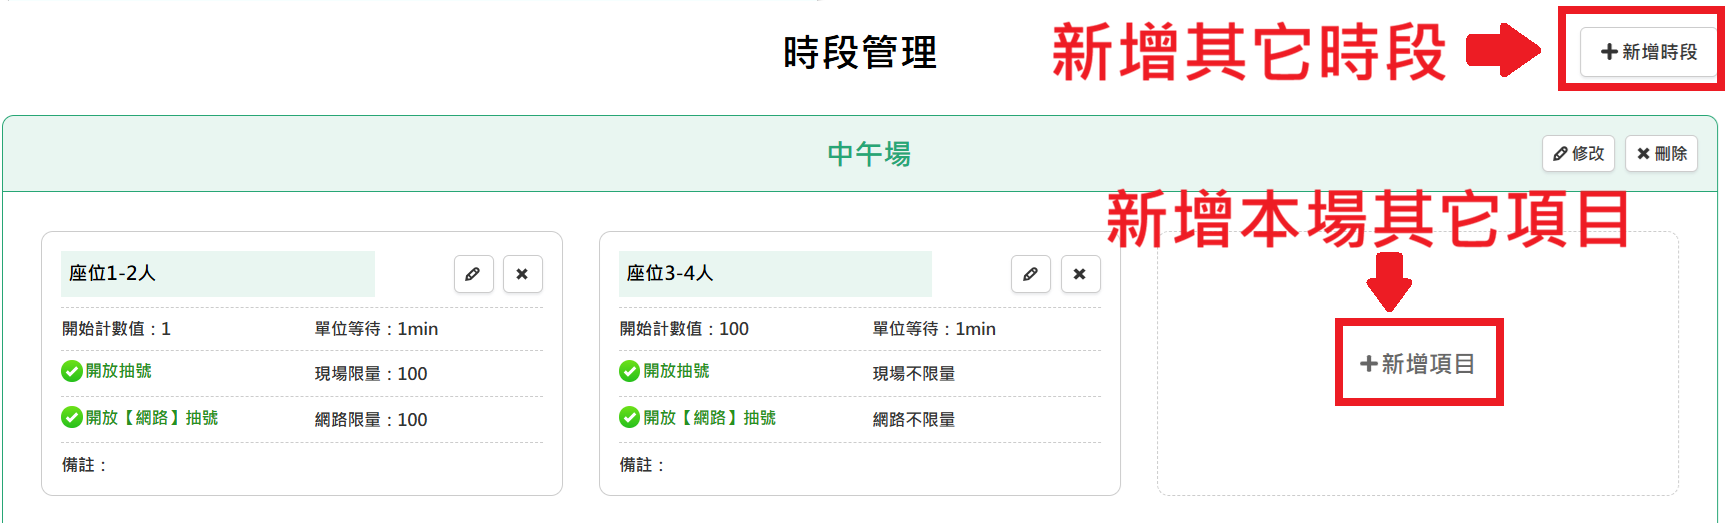Remove 座位3-4人 with its X icon

pyautogui.click(x=1079, y=274)
